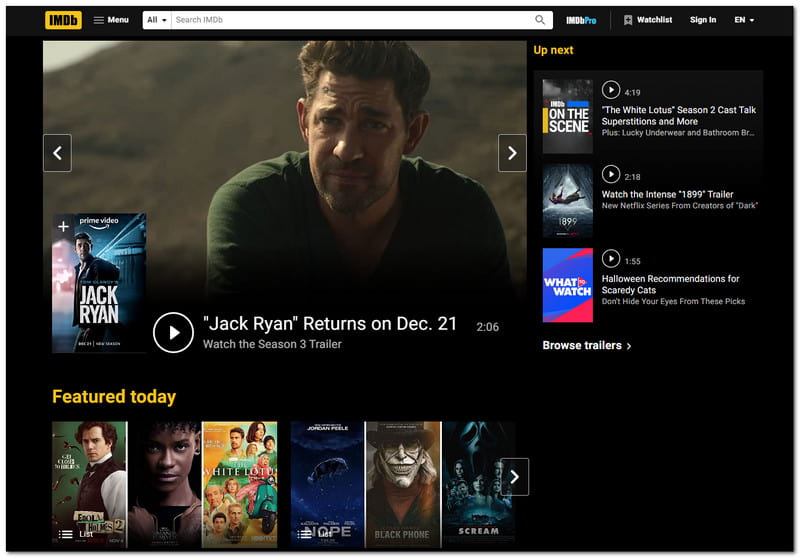Open Halloween Recommendations for Scaredy Cats title
The width and height of the screenshot is (800, 558).
pos(670,284)
